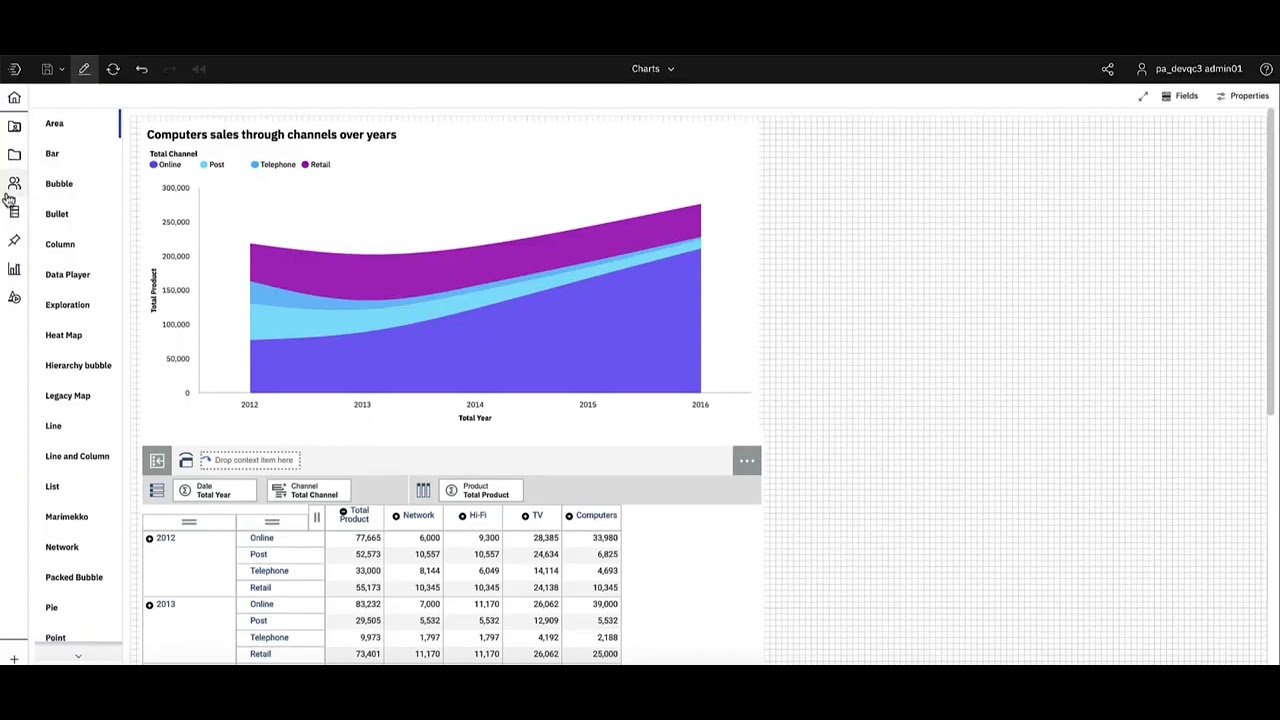Expand the 2013 row member

coord(150,605)
